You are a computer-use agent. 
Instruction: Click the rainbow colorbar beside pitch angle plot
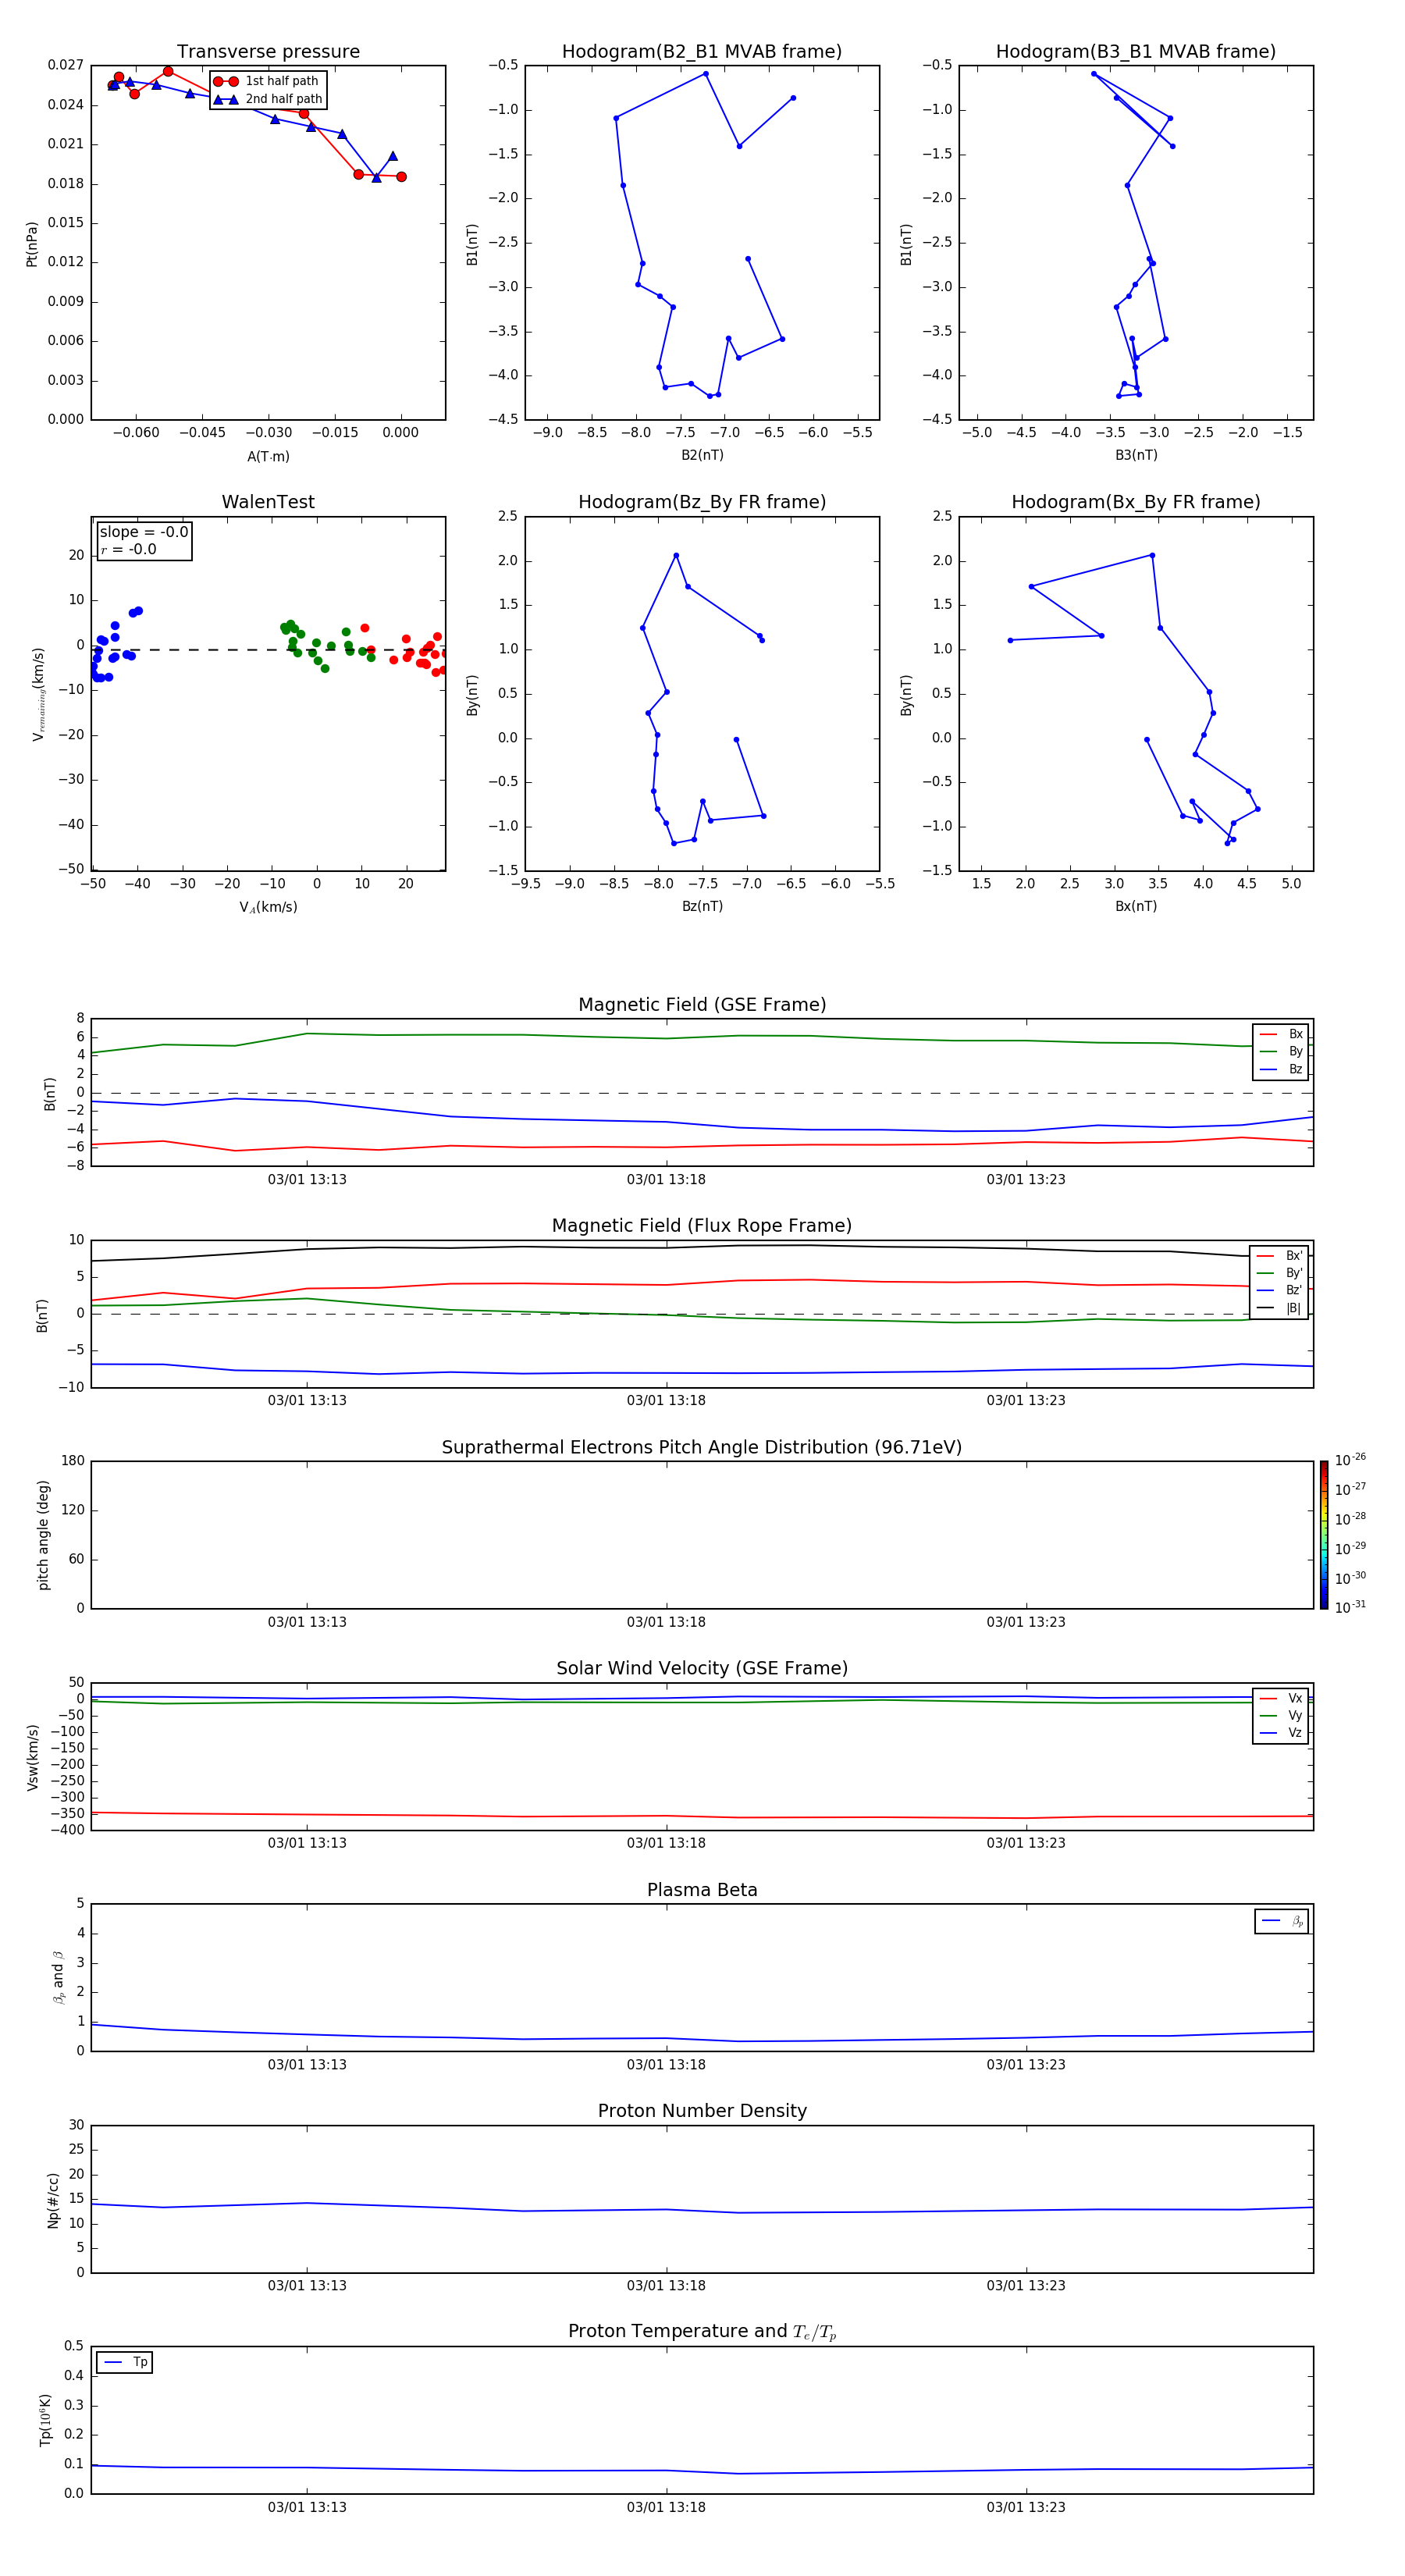click(1324, 1535)
